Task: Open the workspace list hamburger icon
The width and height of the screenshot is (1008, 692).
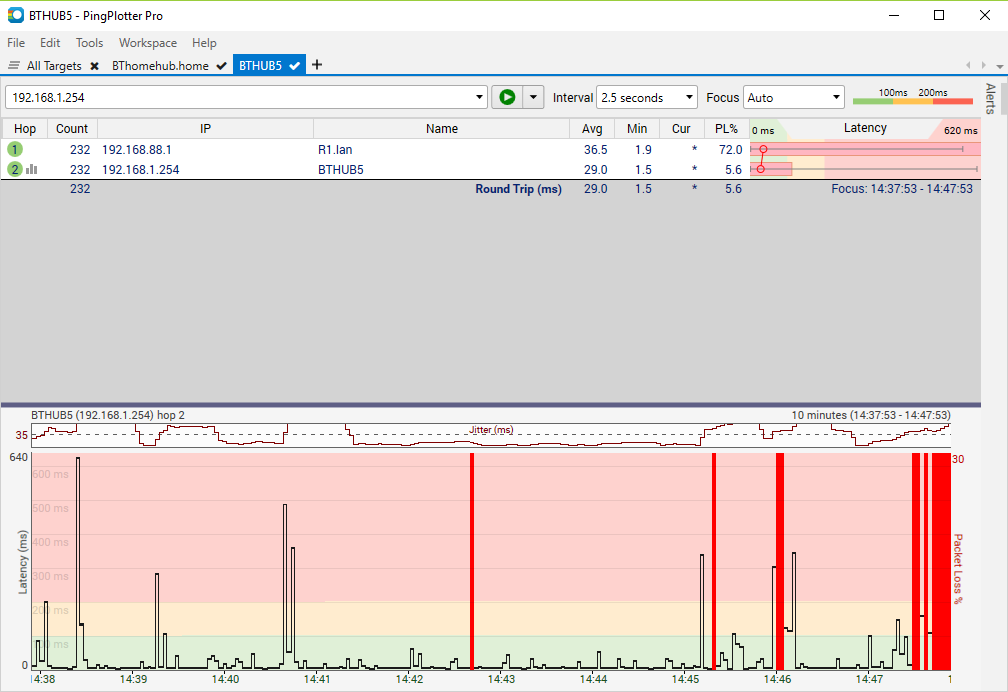Action: [14, 65]
